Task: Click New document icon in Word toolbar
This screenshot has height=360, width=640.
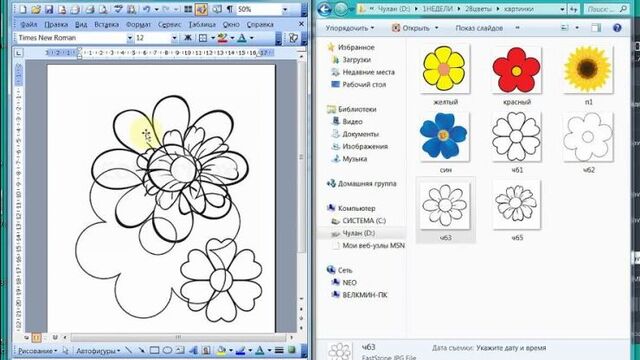Action: (x=23, y=9)
